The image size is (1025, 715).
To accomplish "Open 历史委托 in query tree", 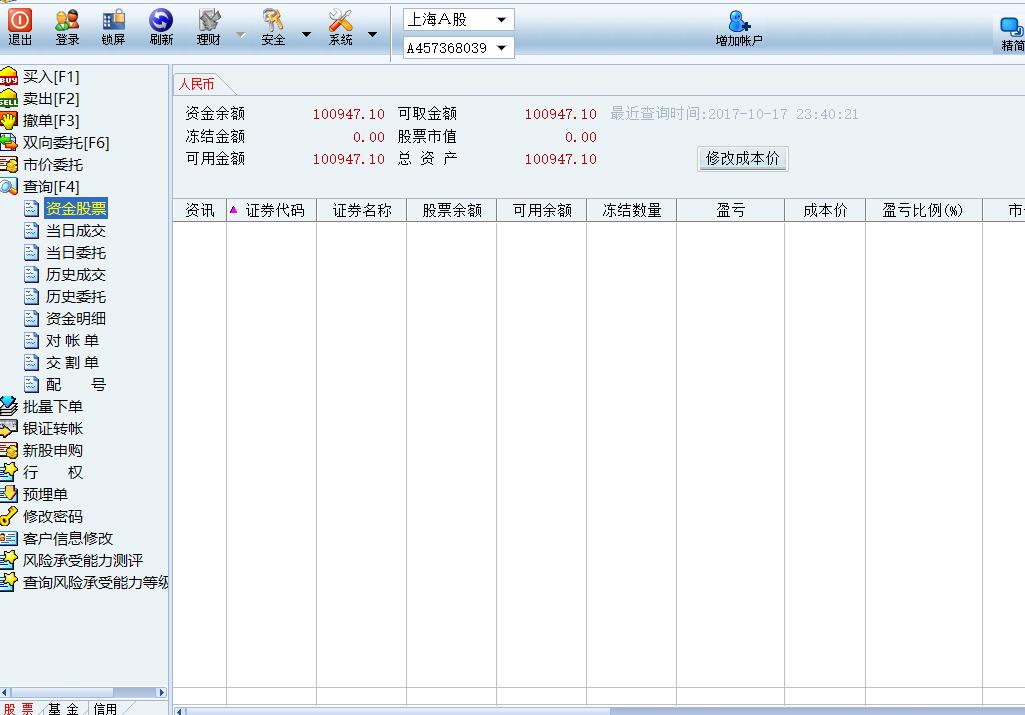I will pos(76,297).
